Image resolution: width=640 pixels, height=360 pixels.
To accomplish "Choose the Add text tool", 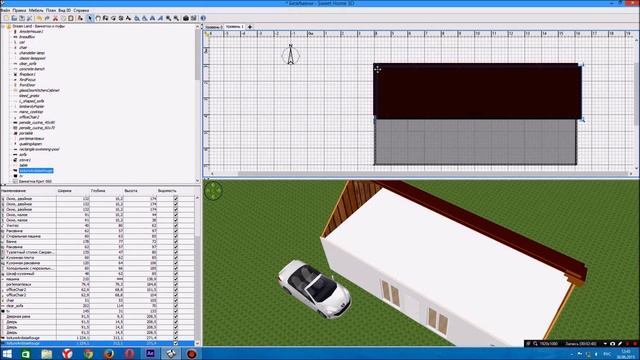I will (129, 18).
